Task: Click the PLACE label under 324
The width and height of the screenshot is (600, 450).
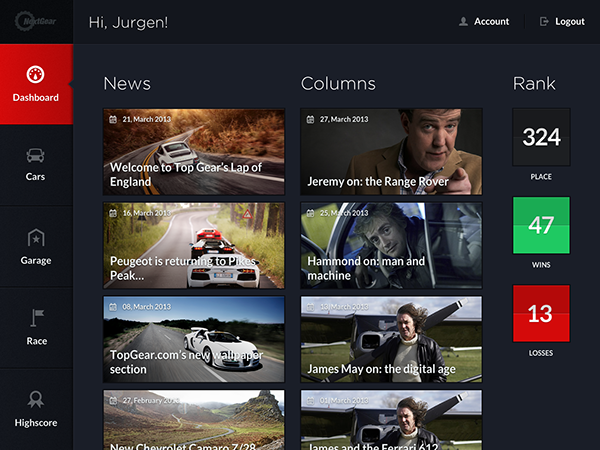Action: pyautogui.click(x=541, y=177)
